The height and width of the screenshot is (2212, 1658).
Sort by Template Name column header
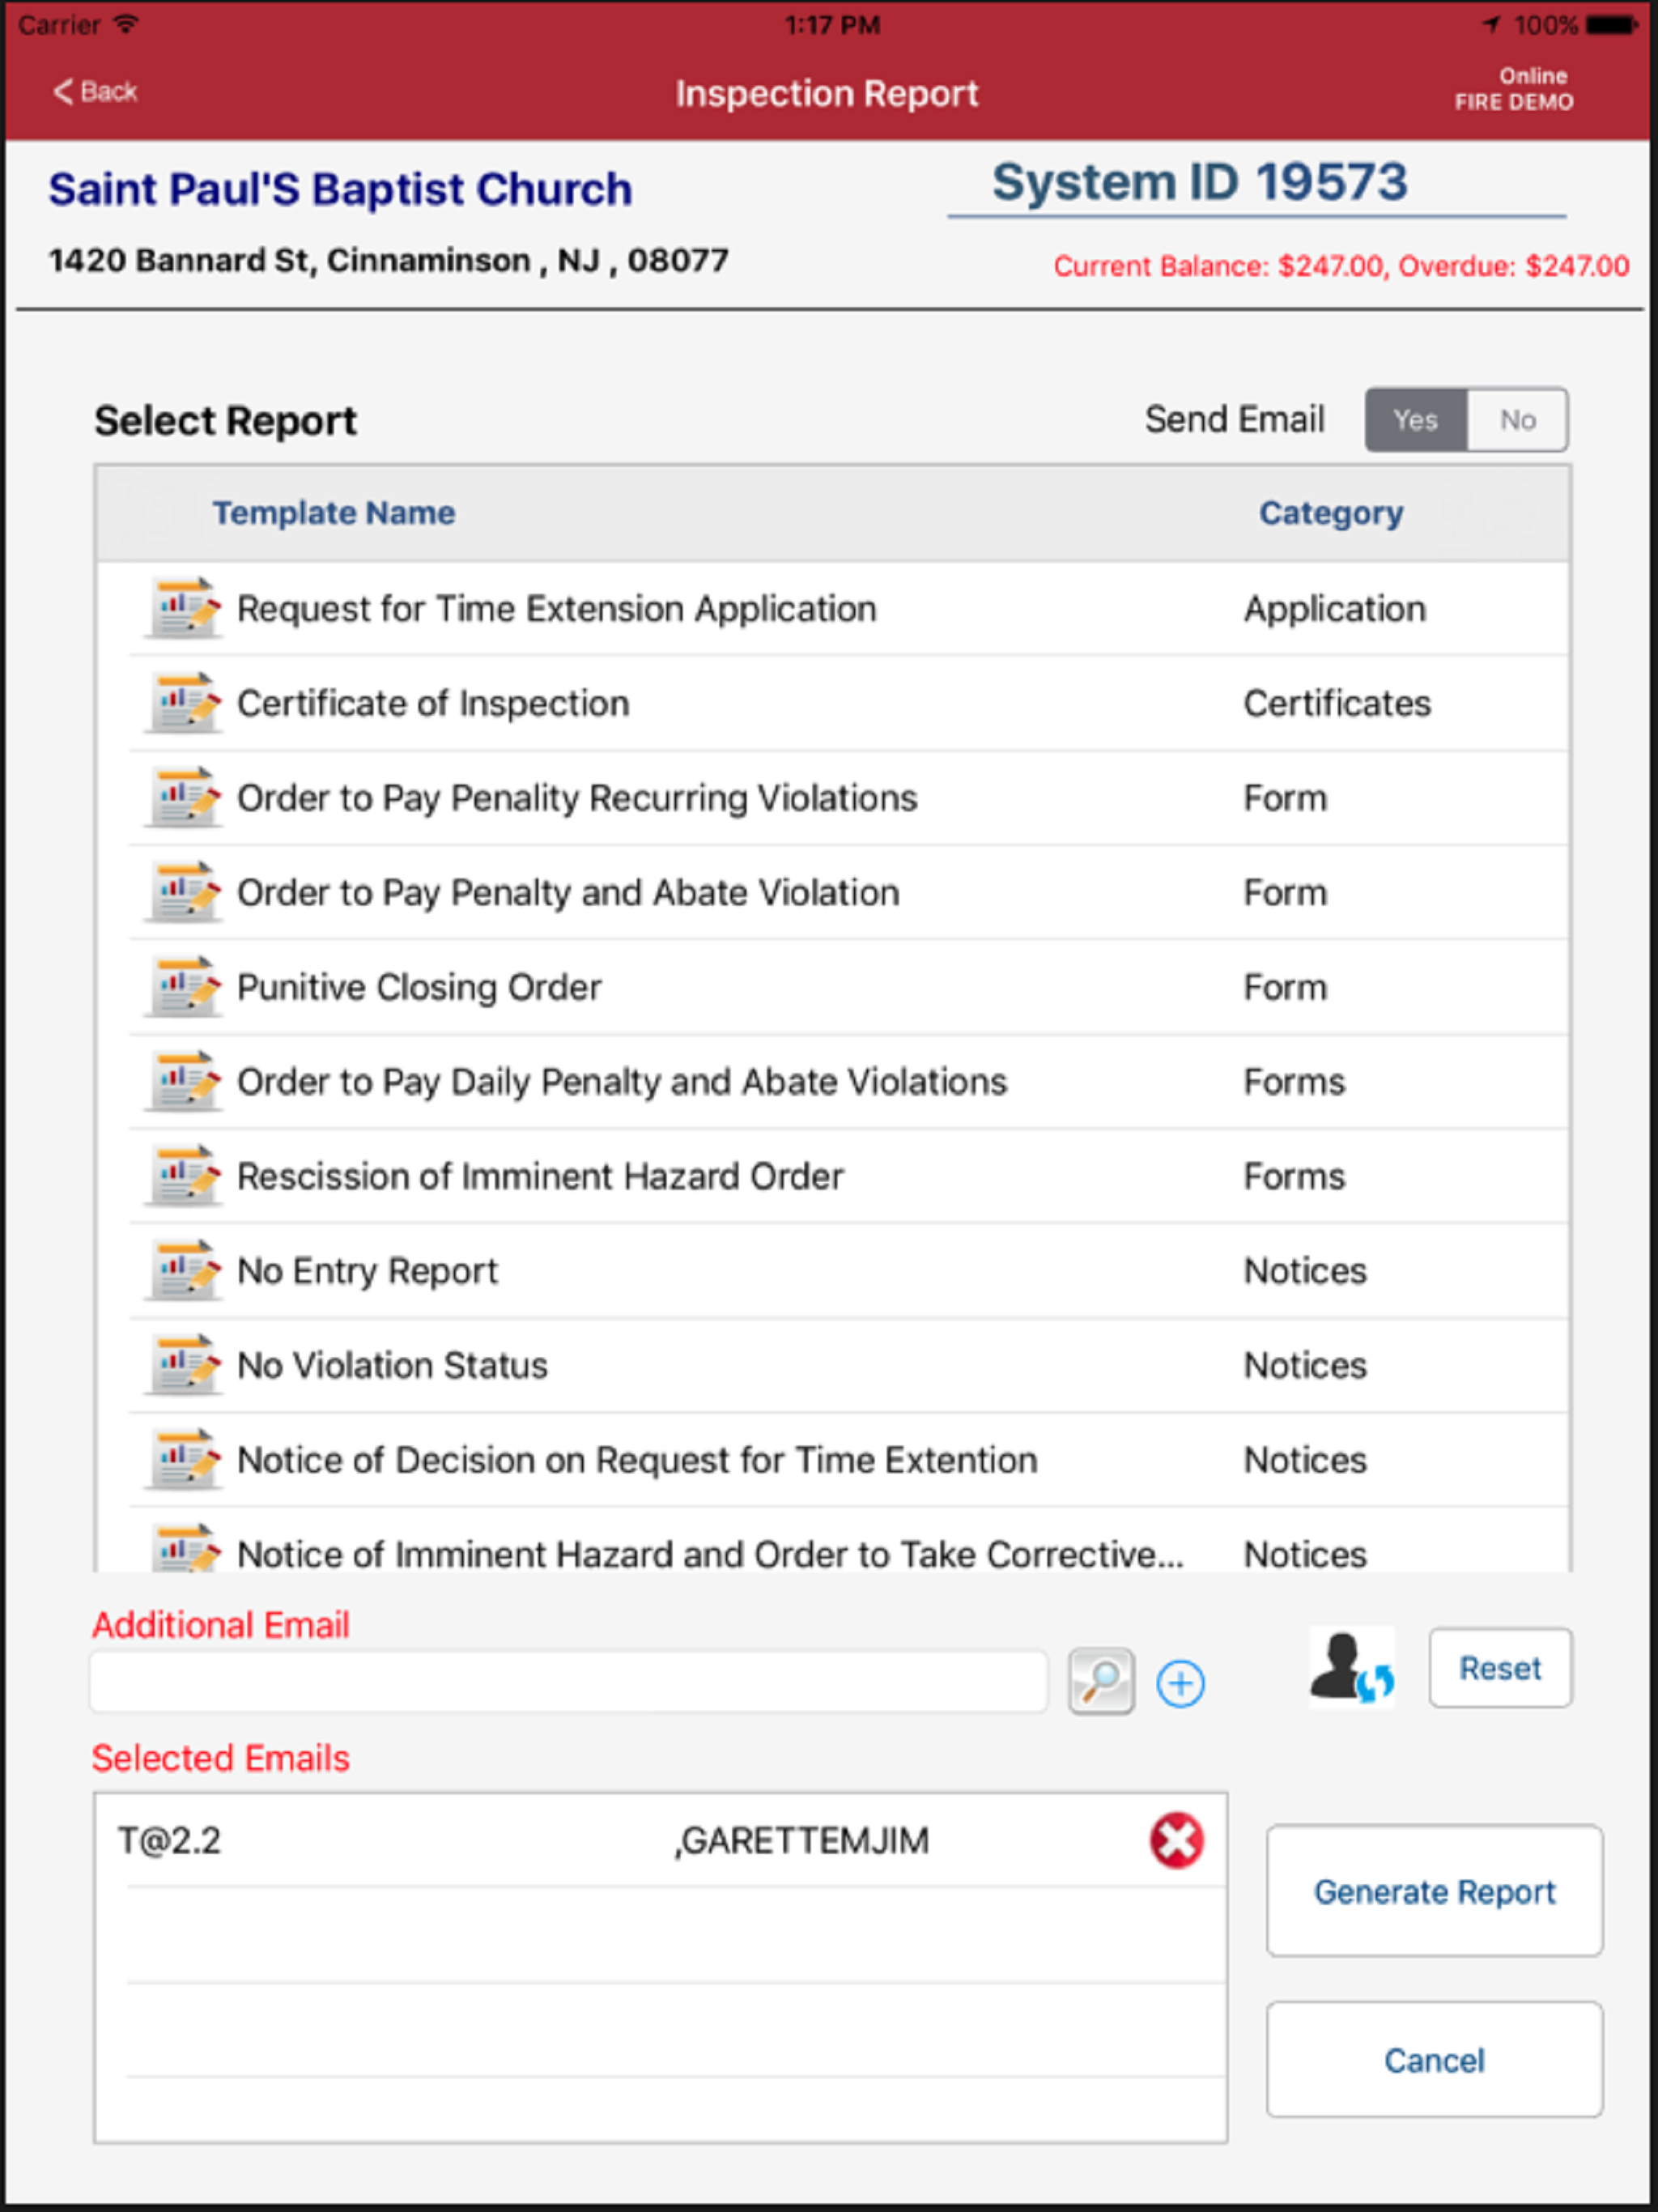334,513
